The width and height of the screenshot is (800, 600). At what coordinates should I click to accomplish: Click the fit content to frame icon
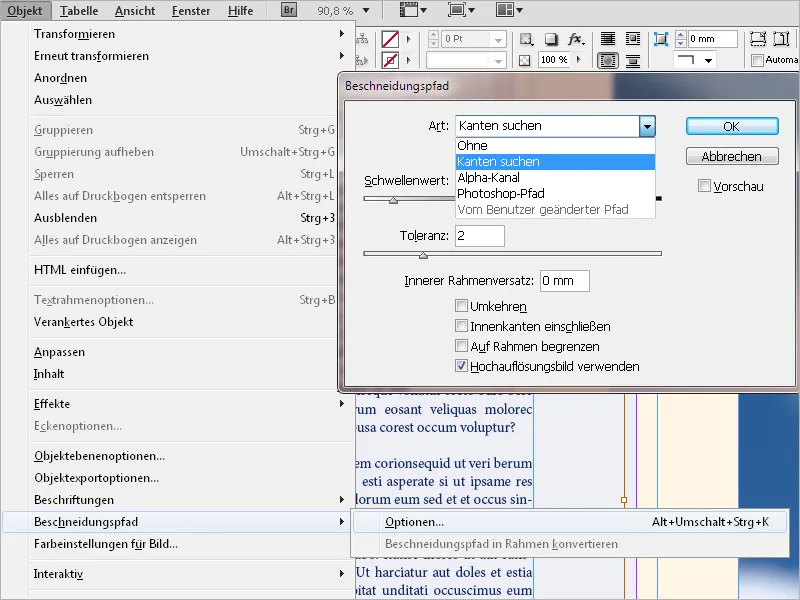758,39
